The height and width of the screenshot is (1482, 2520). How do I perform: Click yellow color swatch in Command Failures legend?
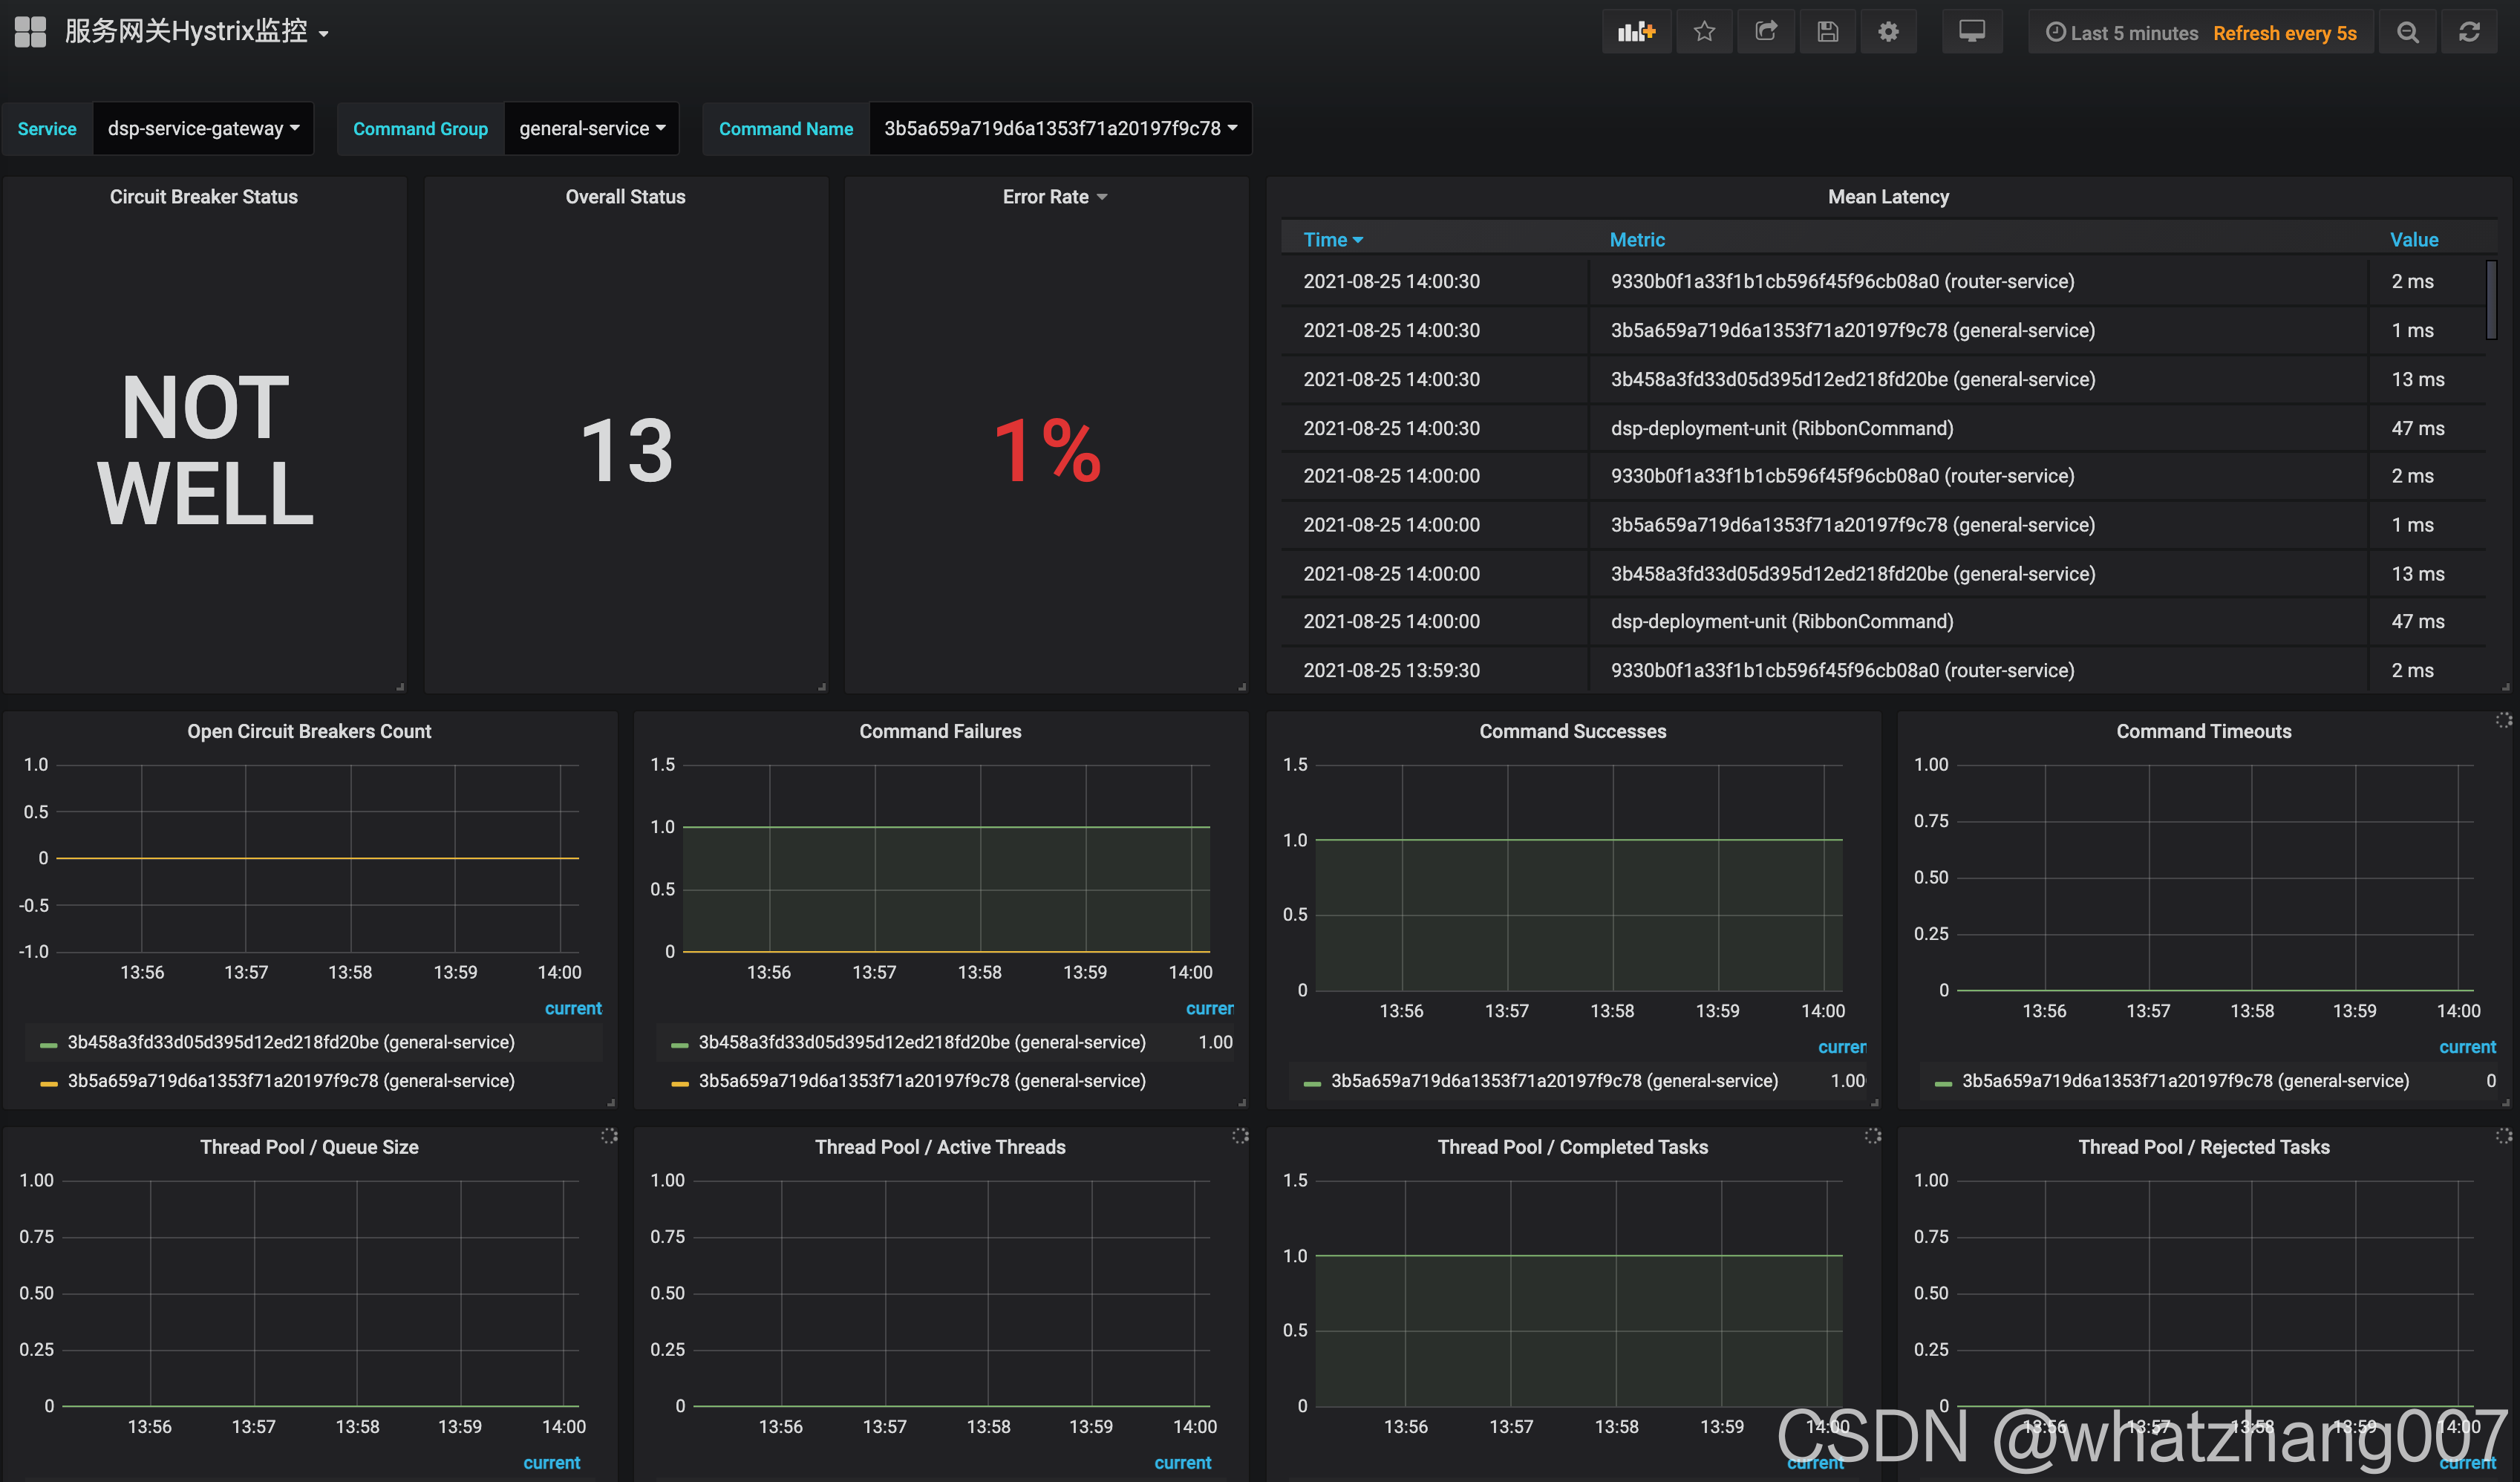[x=680, y=1083]
